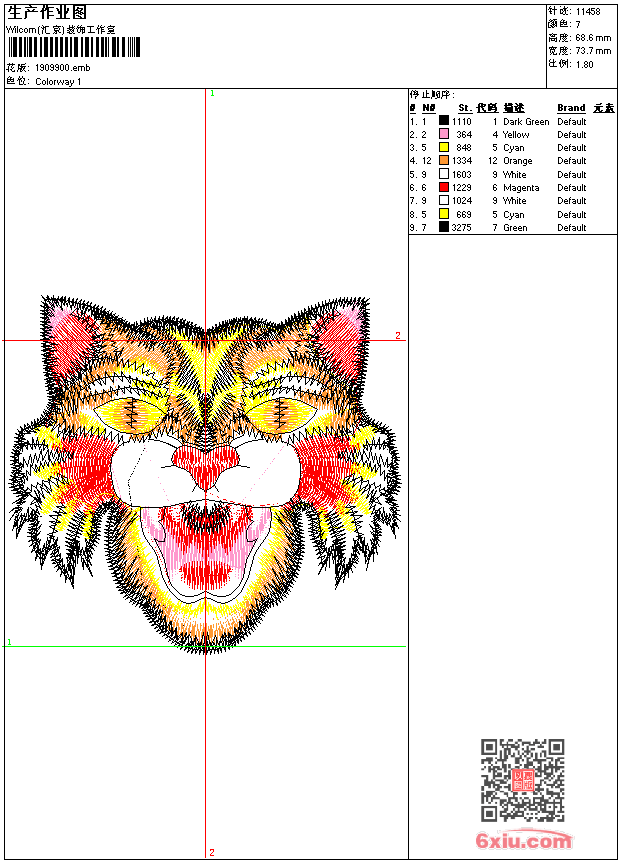Select the height value '68.6 mm'
620x860 pixels.
pyautogui.click(x=593, y=38)
